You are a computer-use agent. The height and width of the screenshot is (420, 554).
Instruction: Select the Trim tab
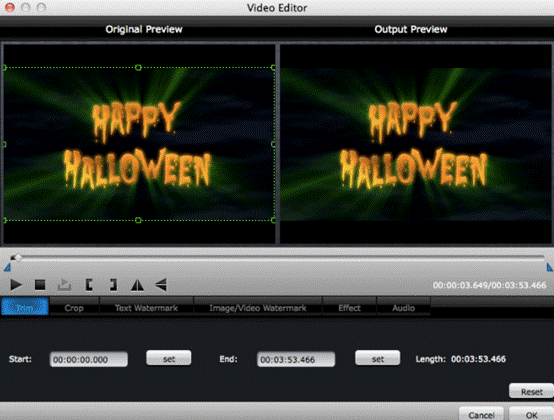tap(25, 307)
